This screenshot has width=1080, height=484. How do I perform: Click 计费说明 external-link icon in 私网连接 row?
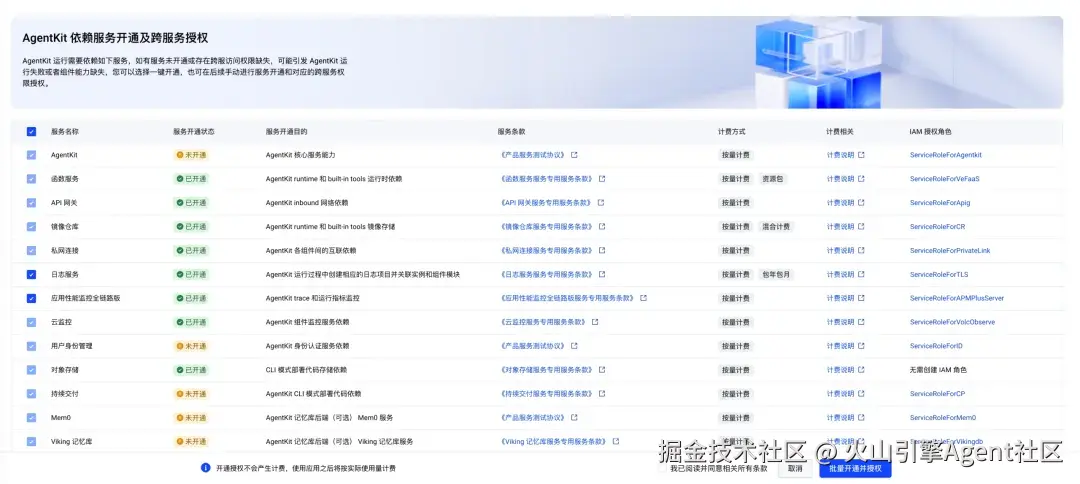coord(861,251)
